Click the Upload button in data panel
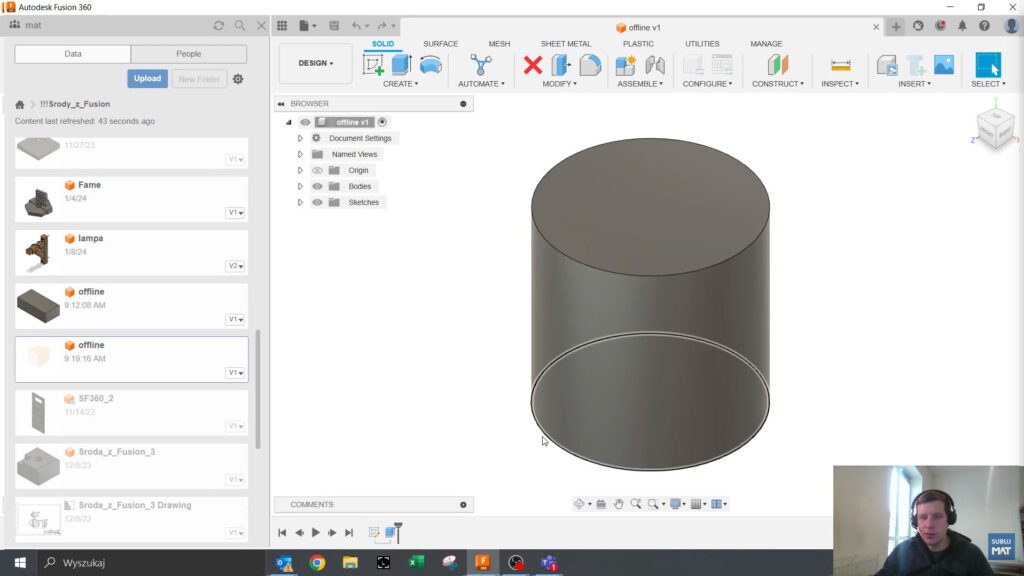Viewport: 1024px width, 576px height. click(x=147, y=77)
